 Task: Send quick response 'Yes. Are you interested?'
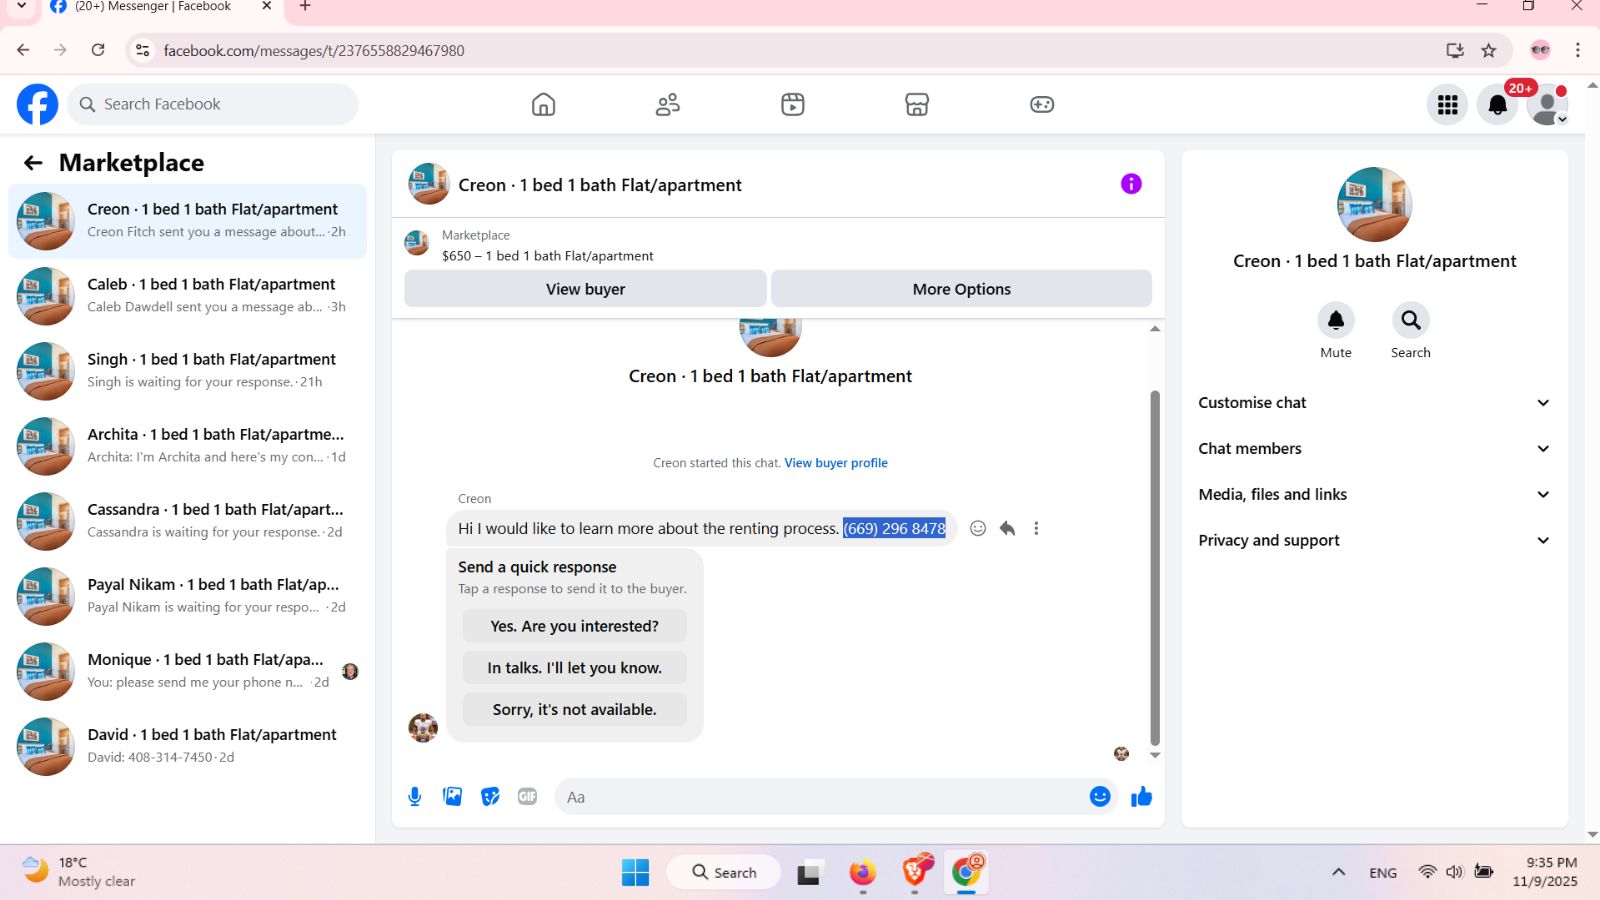tap(575, 626)
